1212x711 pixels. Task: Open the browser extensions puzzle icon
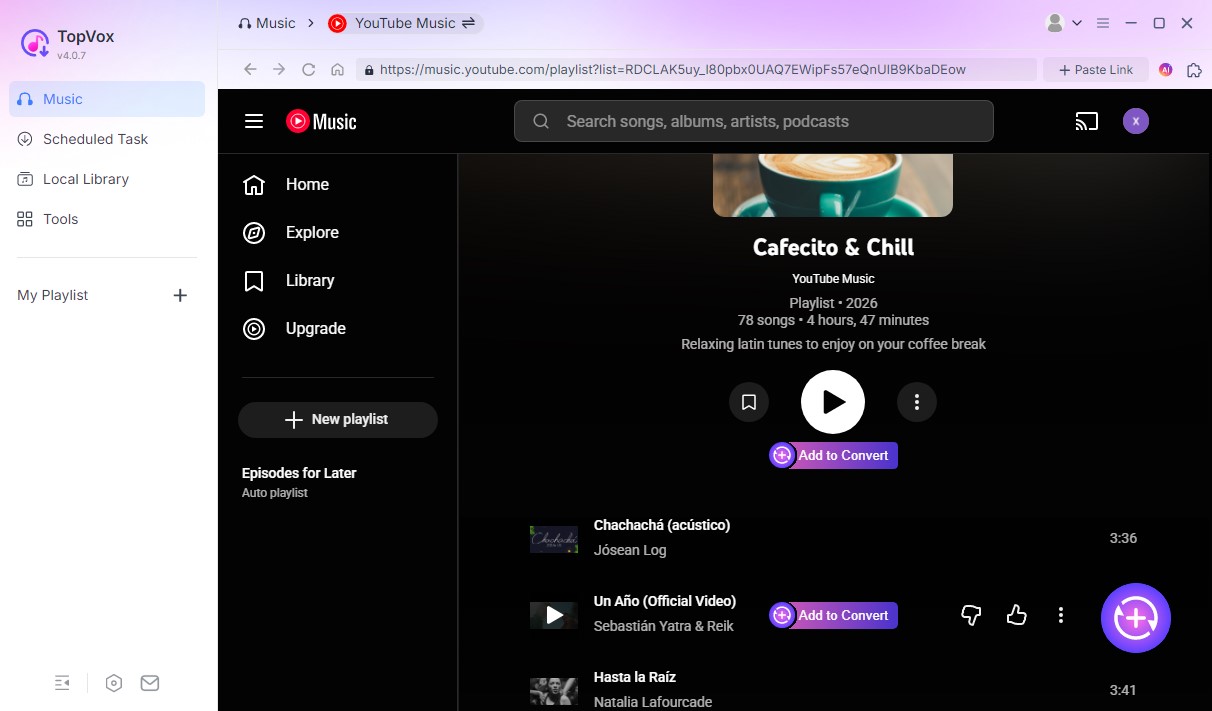(1194, 69)
